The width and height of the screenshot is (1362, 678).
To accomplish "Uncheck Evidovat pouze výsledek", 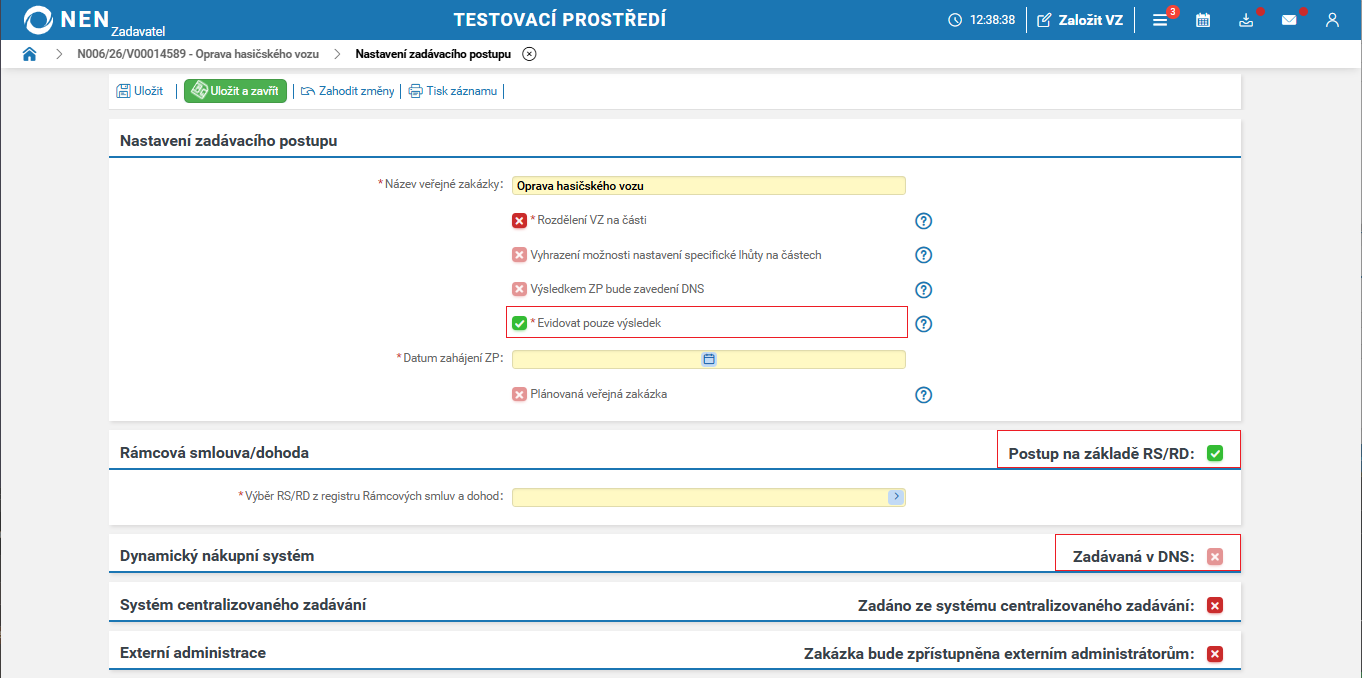I will point(519,323).
